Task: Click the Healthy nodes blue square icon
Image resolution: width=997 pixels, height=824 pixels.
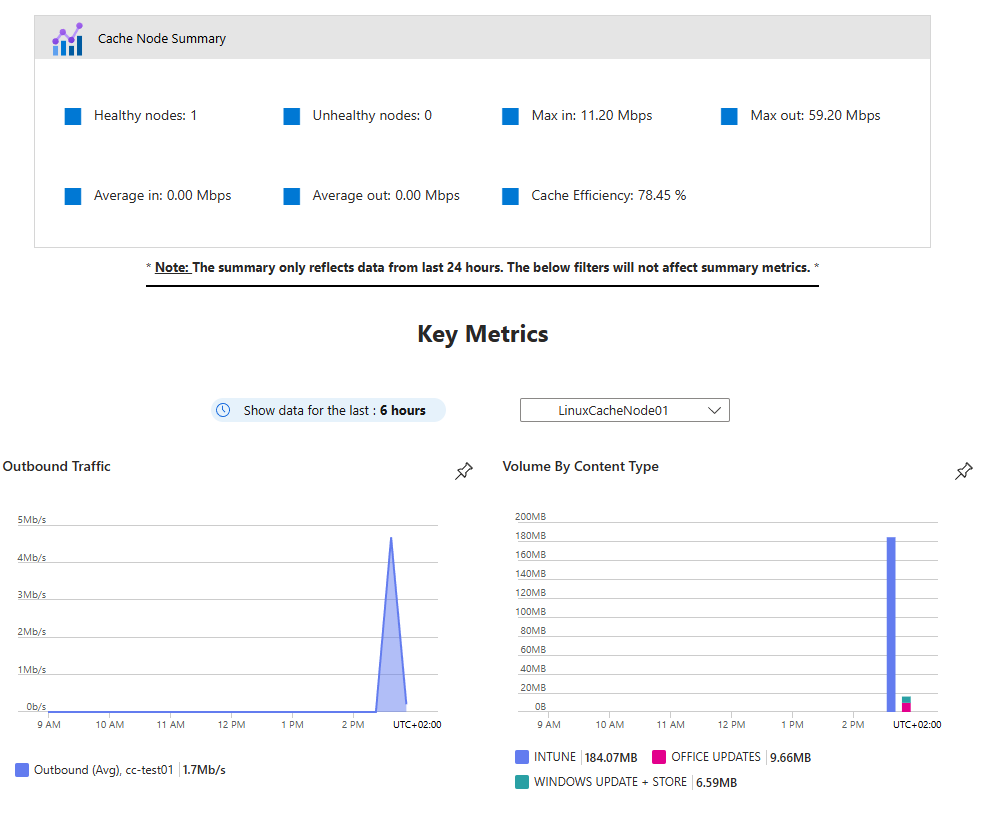Action: point(73,116)
